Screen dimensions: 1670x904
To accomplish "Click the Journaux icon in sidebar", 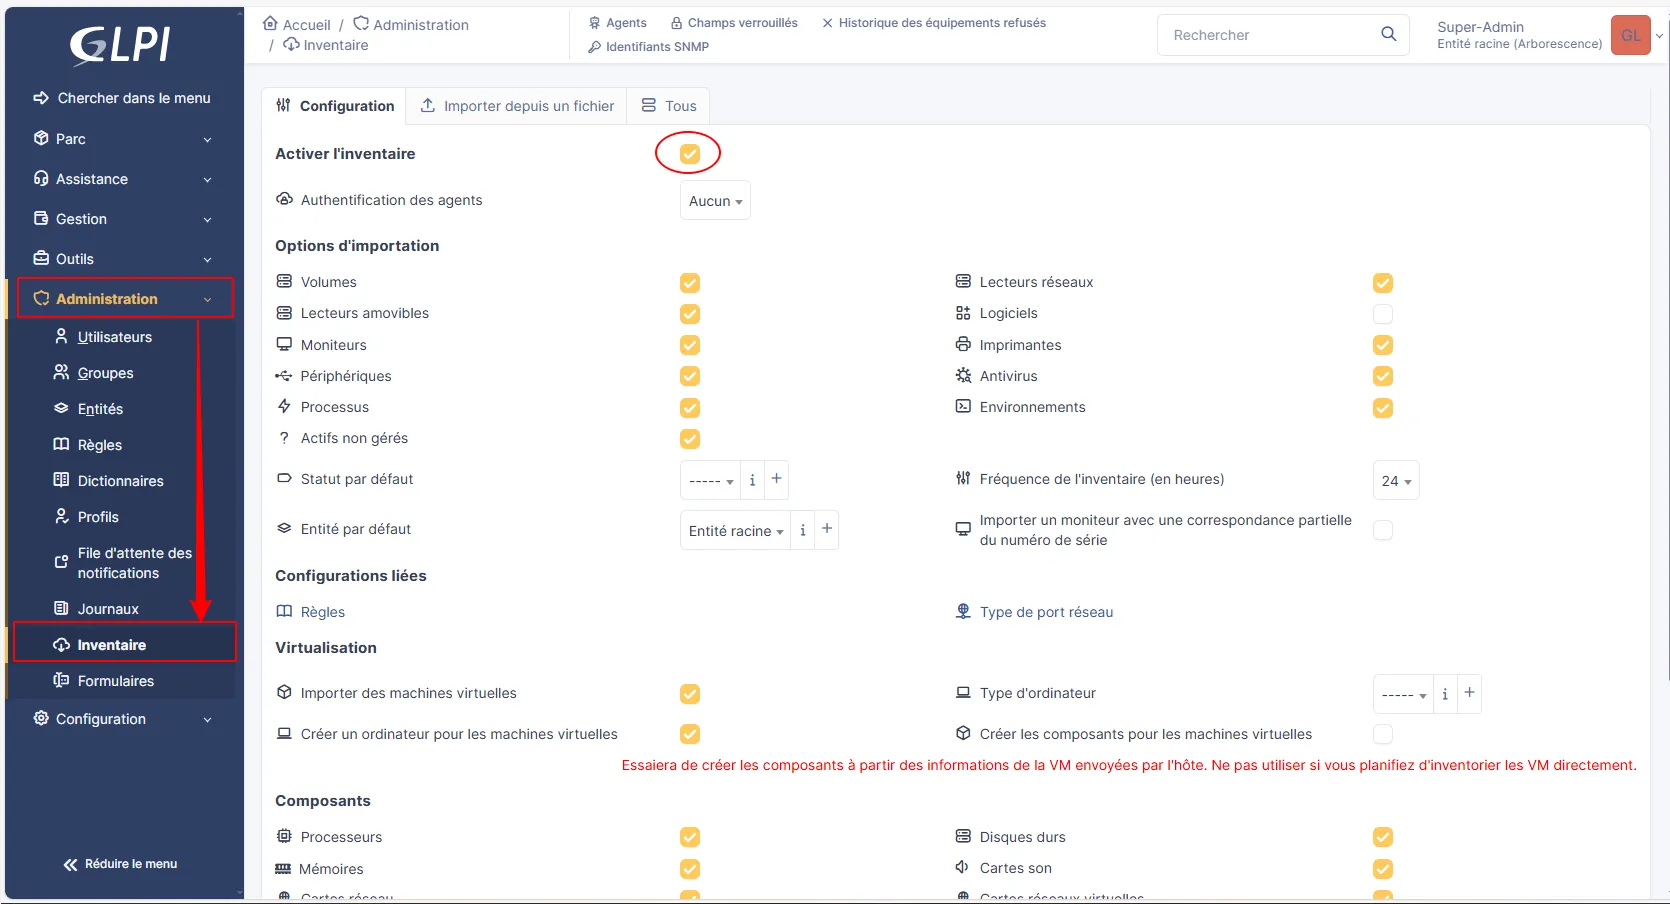I will 61,608.
